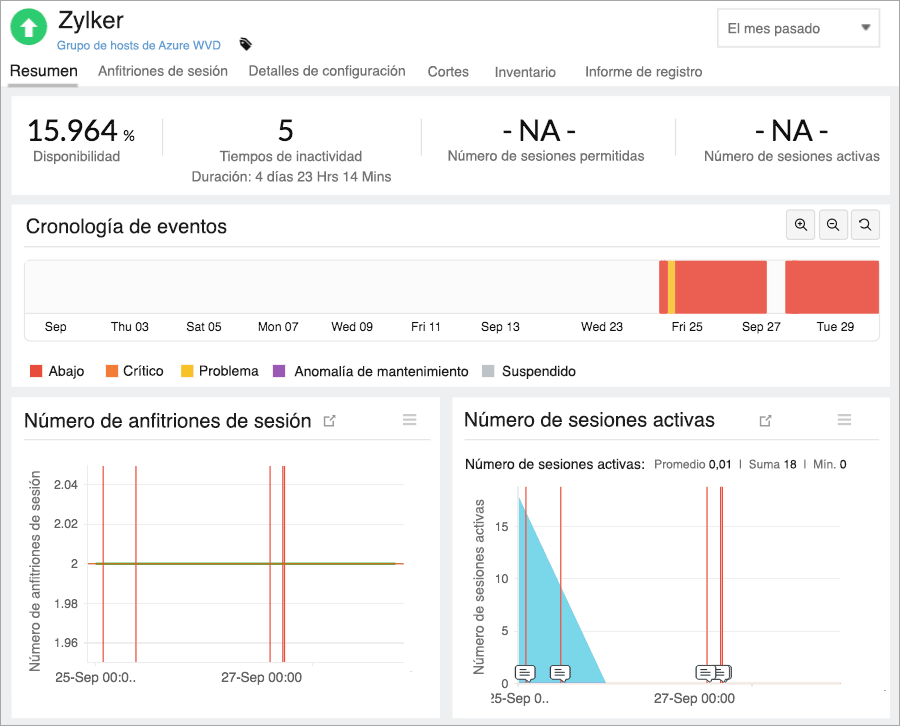Click an annotation bubble on the active sessions chart

(524, 673)
